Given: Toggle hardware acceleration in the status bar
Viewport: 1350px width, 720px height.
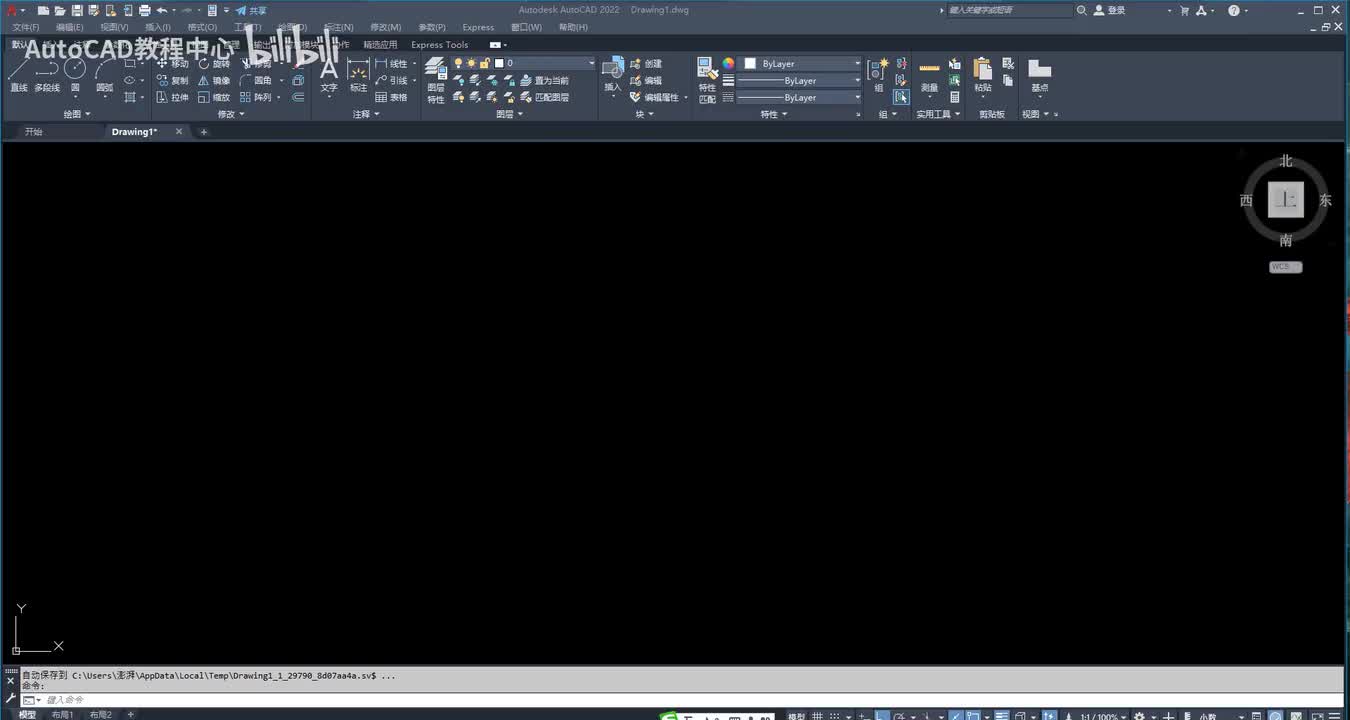Looking at the screenshot, I should (x=1276, y=716).
